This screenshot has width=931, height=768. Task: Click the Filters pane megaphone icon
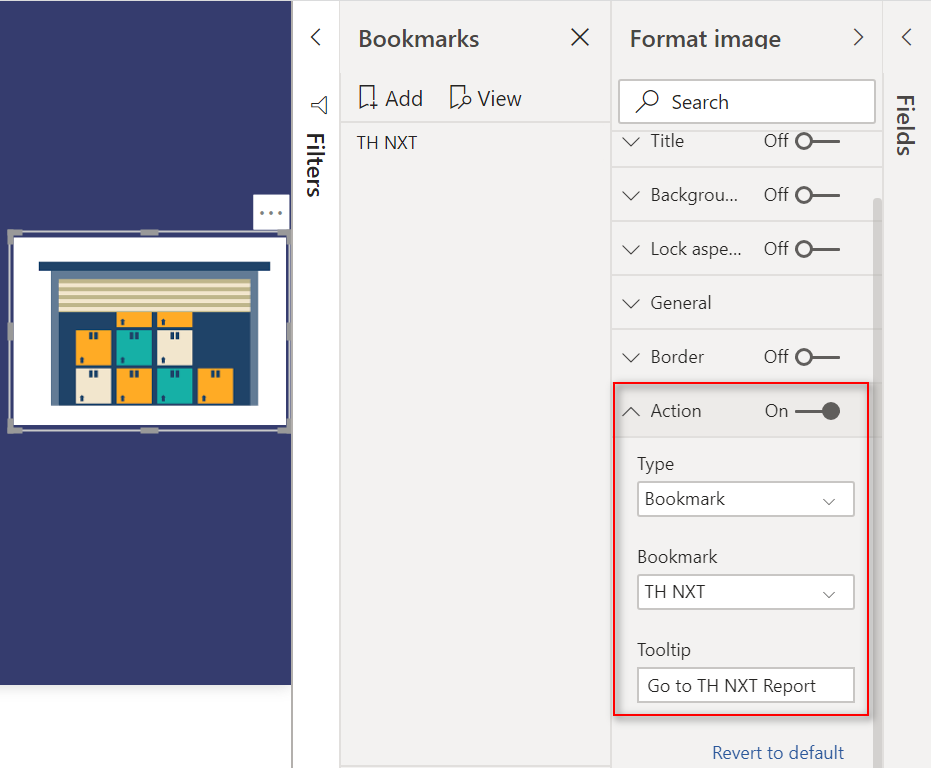pyautogui.click(x=318, y=105)
